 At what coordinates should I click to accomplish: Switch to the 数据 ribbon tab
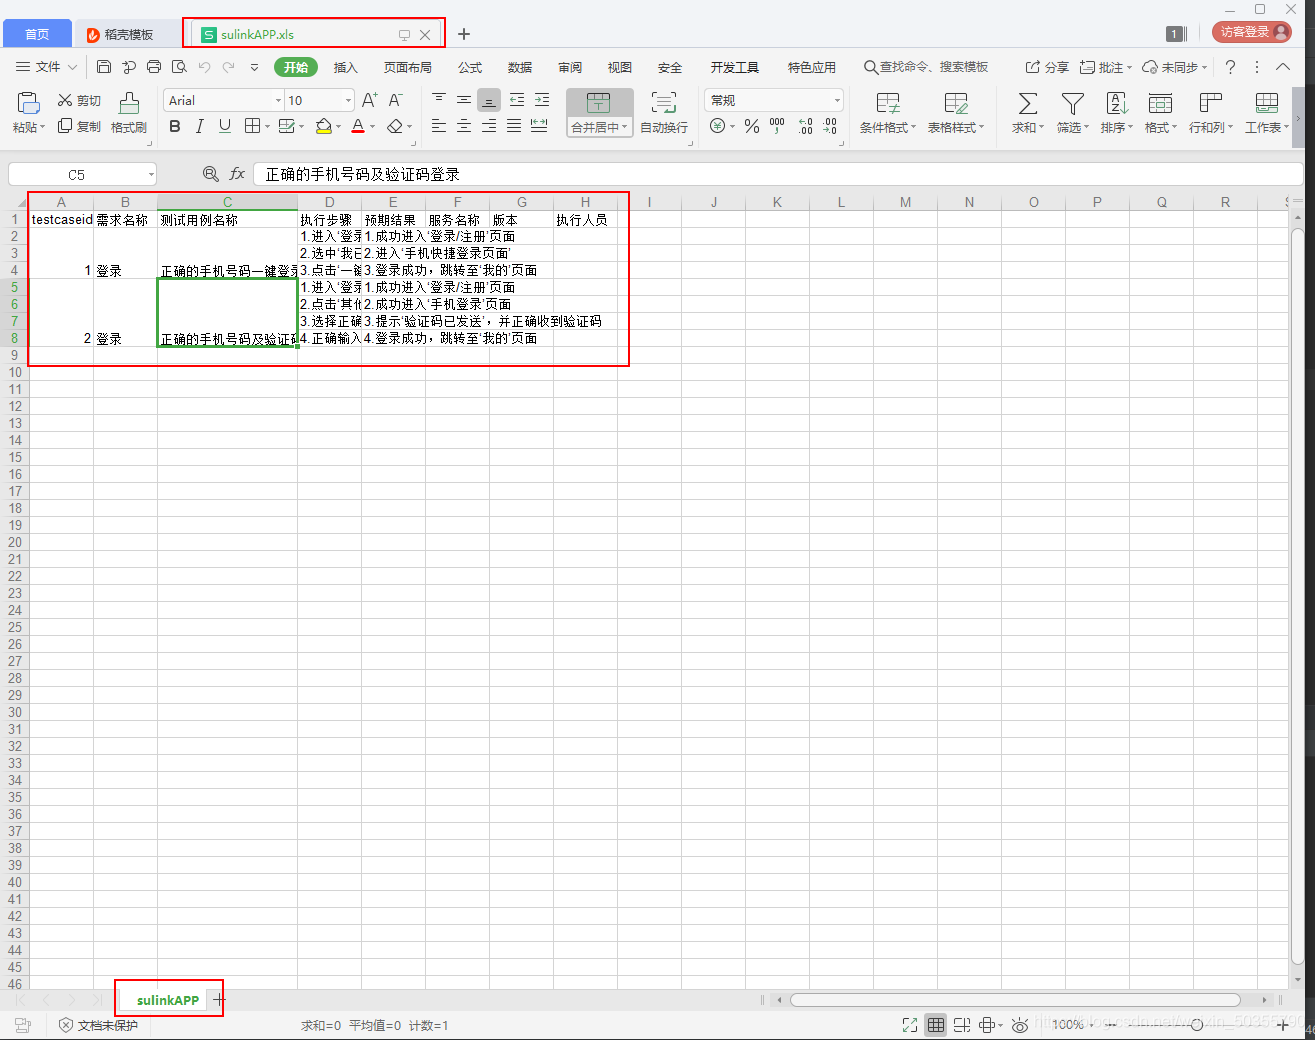pos(519,67)
